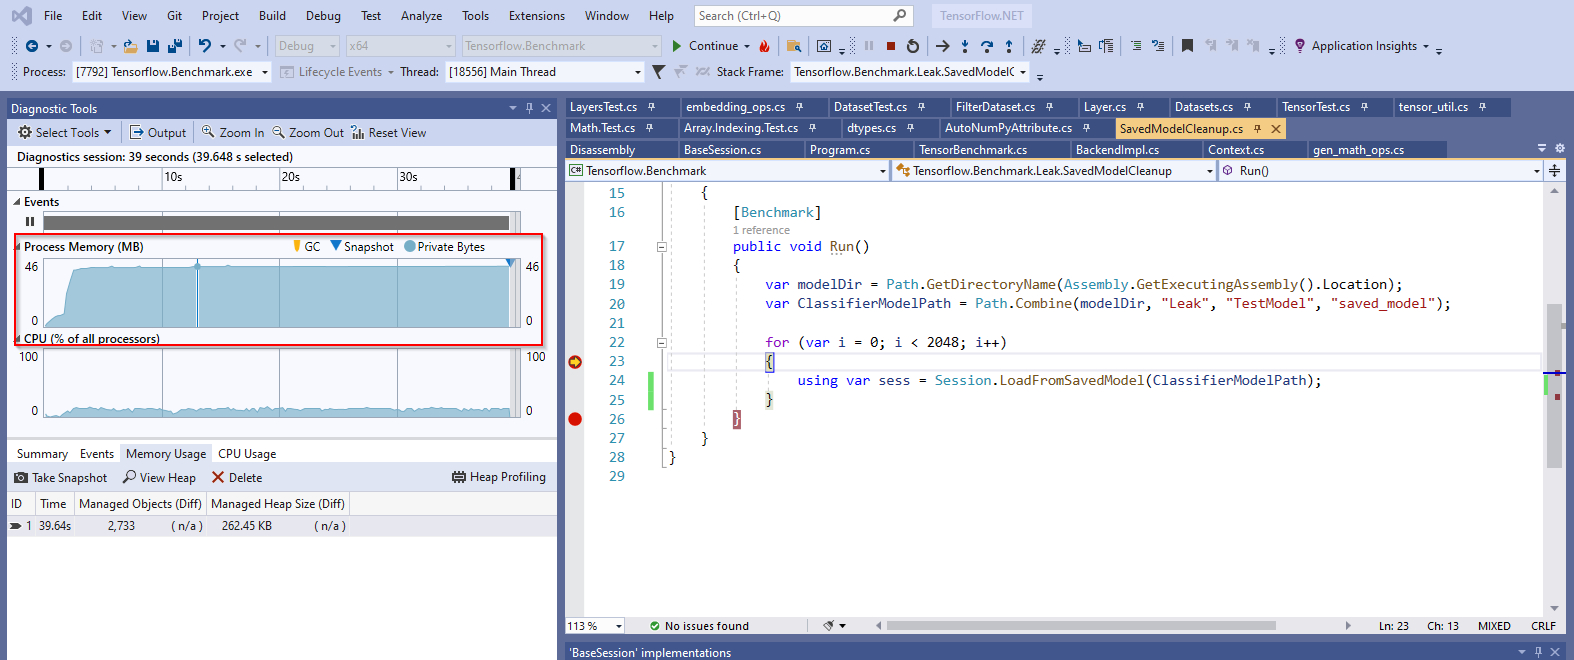Save the current file with disk icon
This screenshot has height=660, width=1574.
[153, 46]
